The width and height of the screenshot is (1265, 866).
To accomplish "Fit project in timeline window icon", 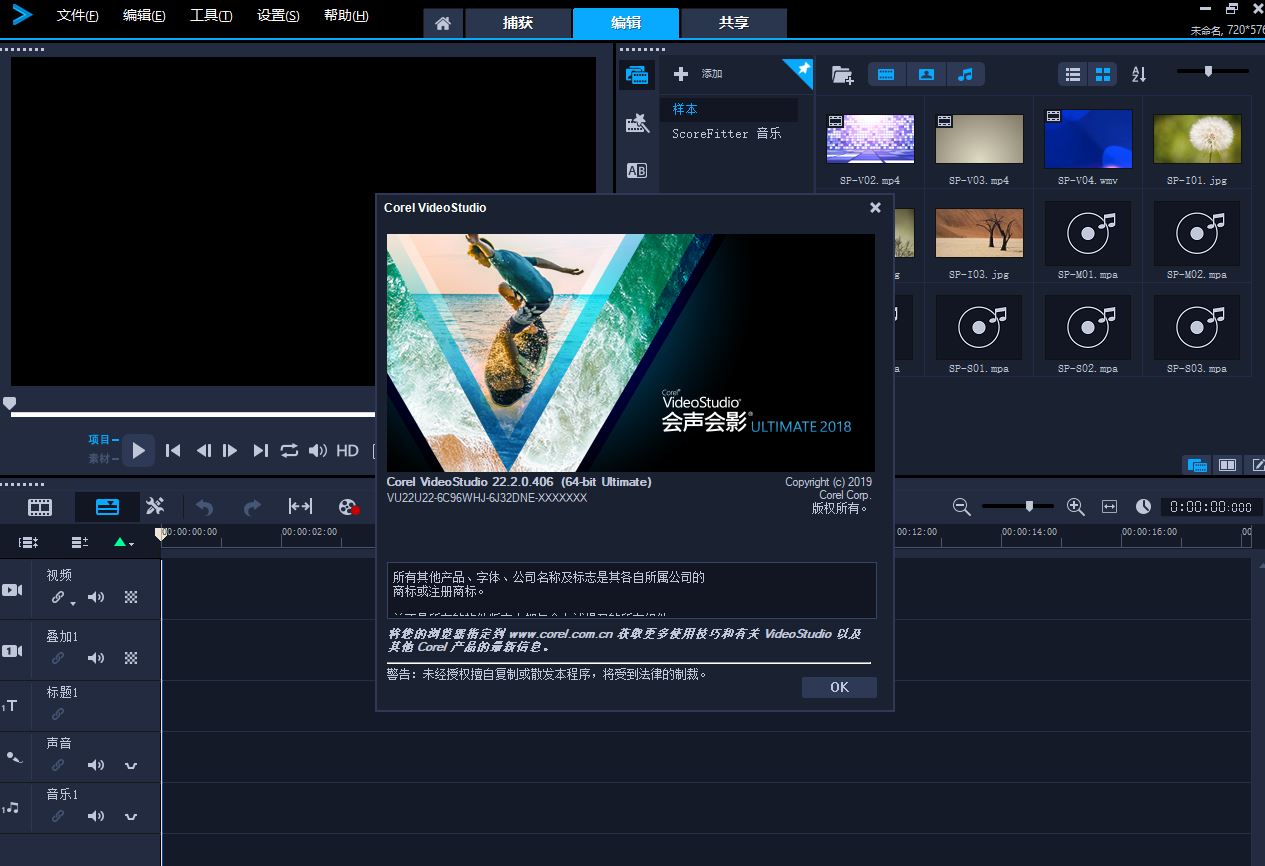I will pos(1109,507).
